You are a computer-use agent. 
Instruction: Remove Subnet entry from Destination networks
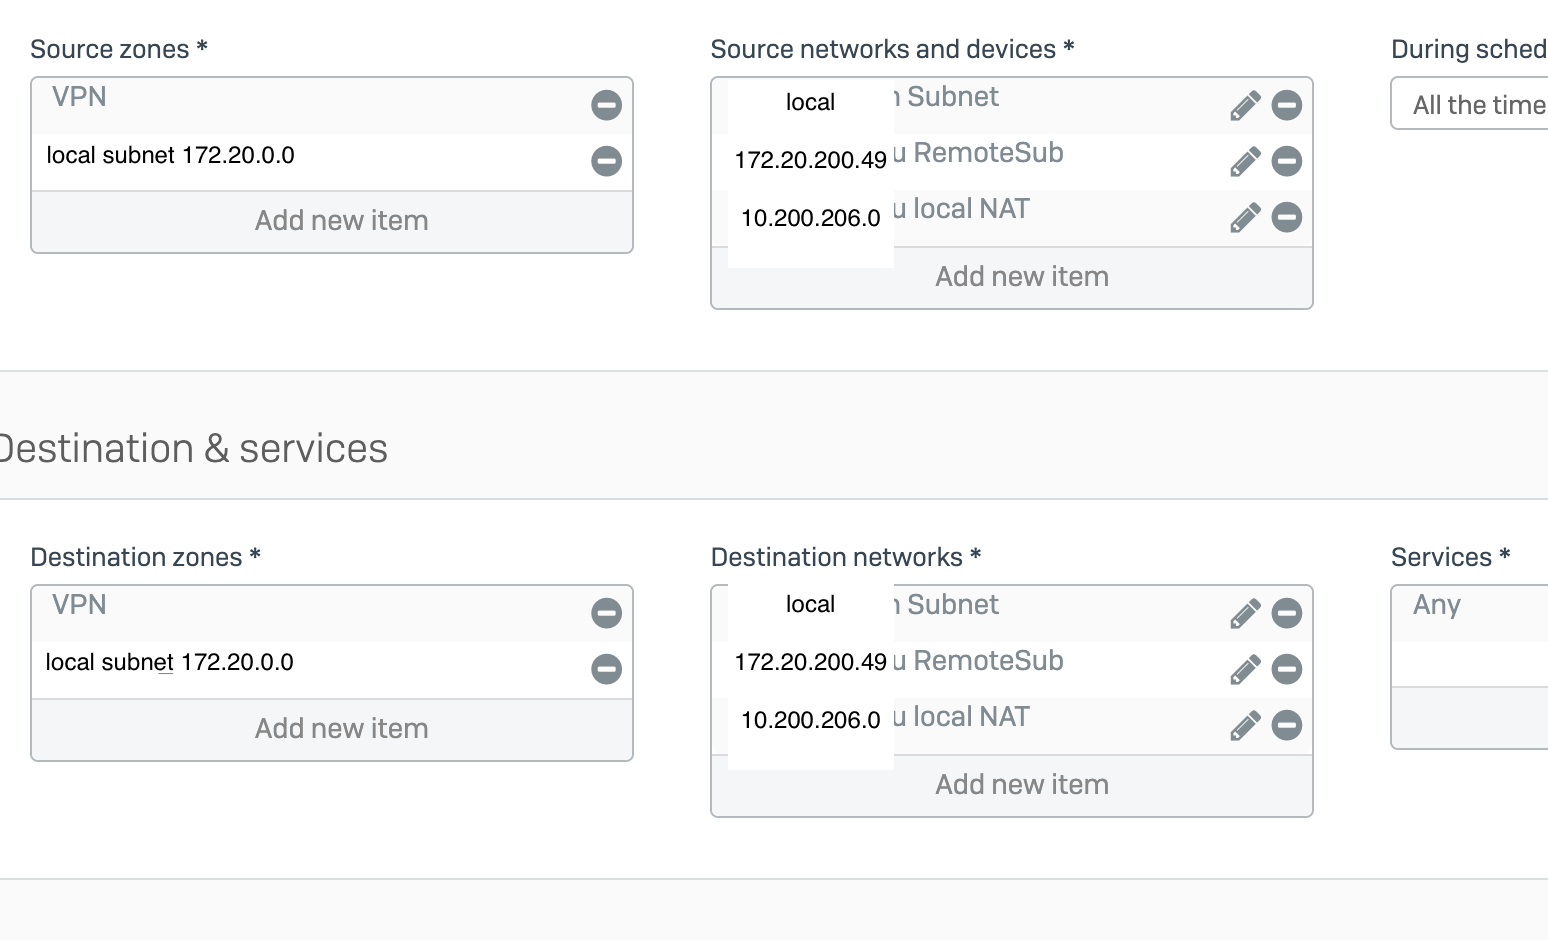pyautogui.click(x=1286, y=613)
